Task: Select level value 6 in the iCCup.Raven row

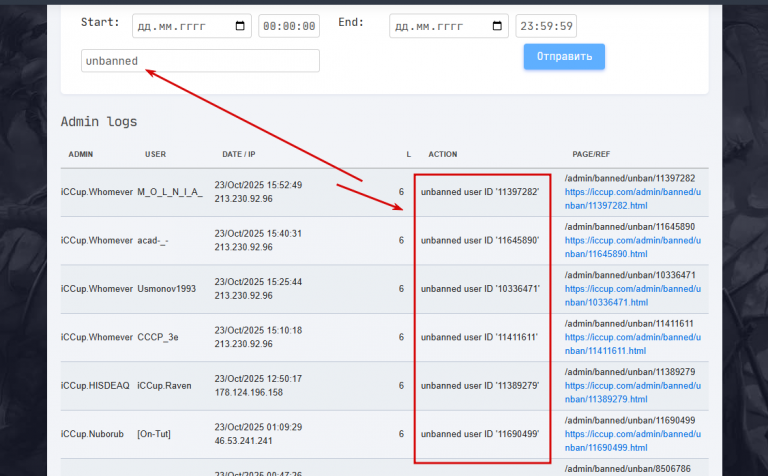Action: pyautogui.click(x=401, y=386)
